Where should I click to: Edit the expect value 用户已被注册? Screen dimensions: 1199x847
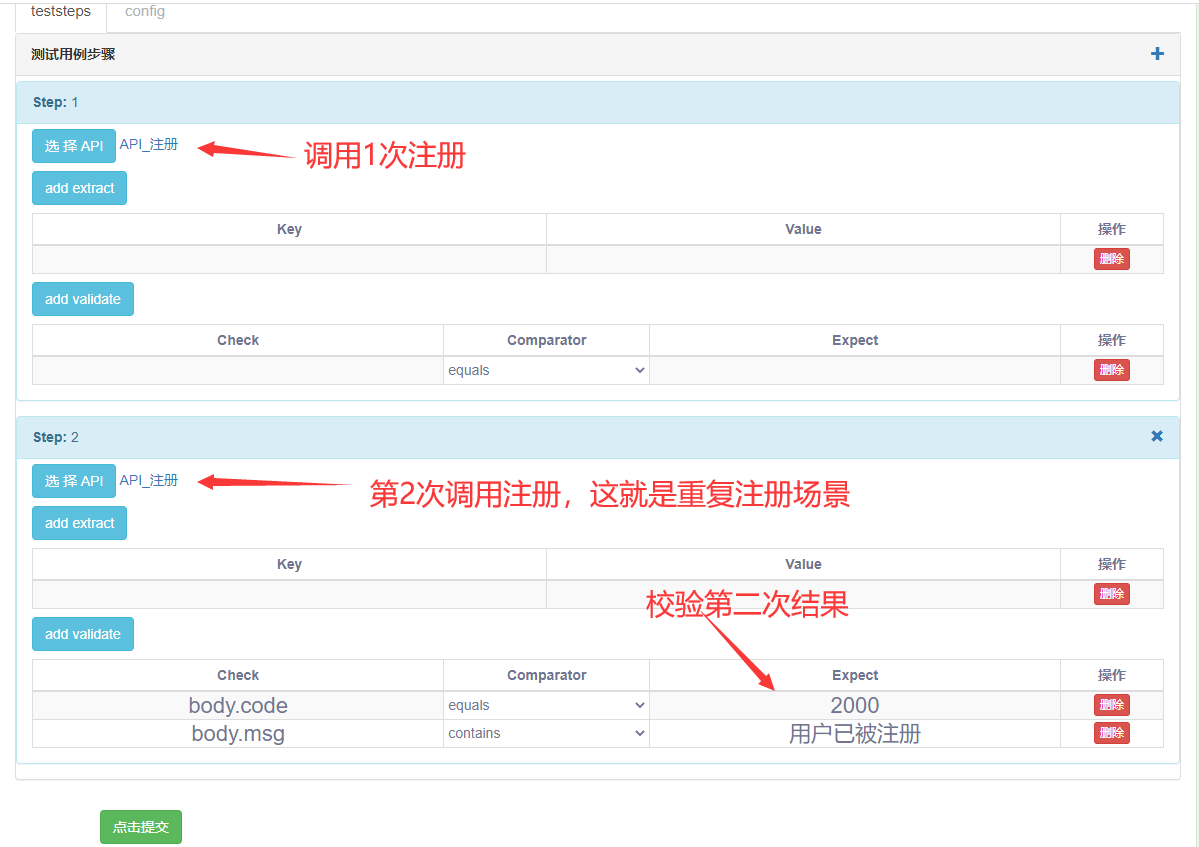[855, 733]
